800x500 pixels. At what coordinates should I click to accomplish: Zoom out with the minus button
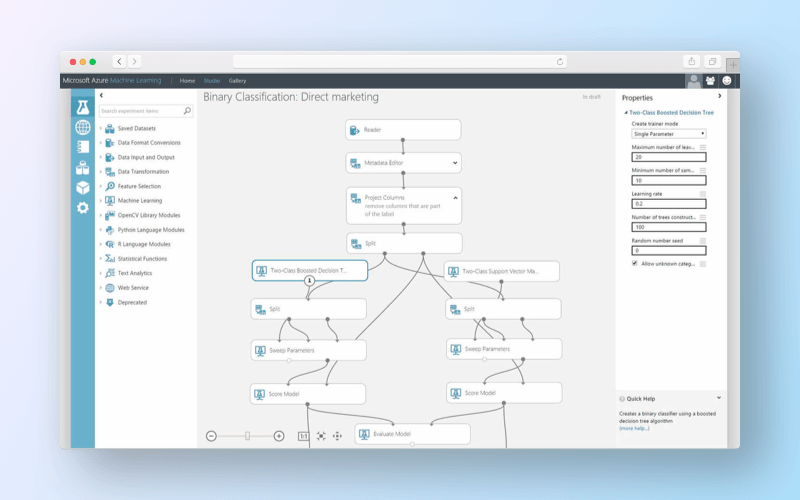[x=211, y=436]
